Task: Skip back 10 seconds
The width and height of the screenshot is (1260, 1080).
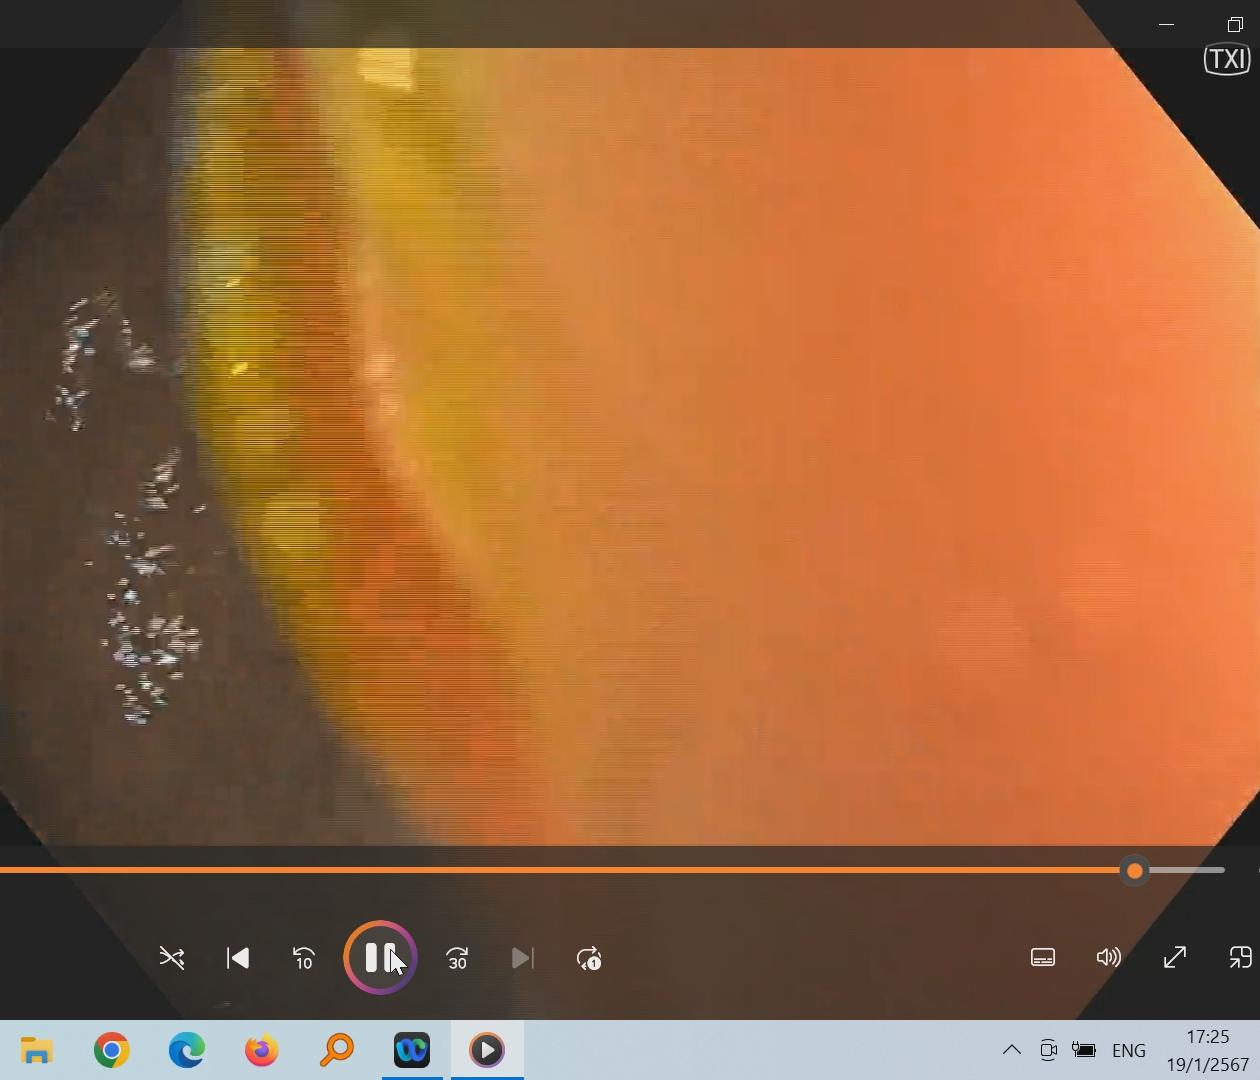Action: point(304,959)
